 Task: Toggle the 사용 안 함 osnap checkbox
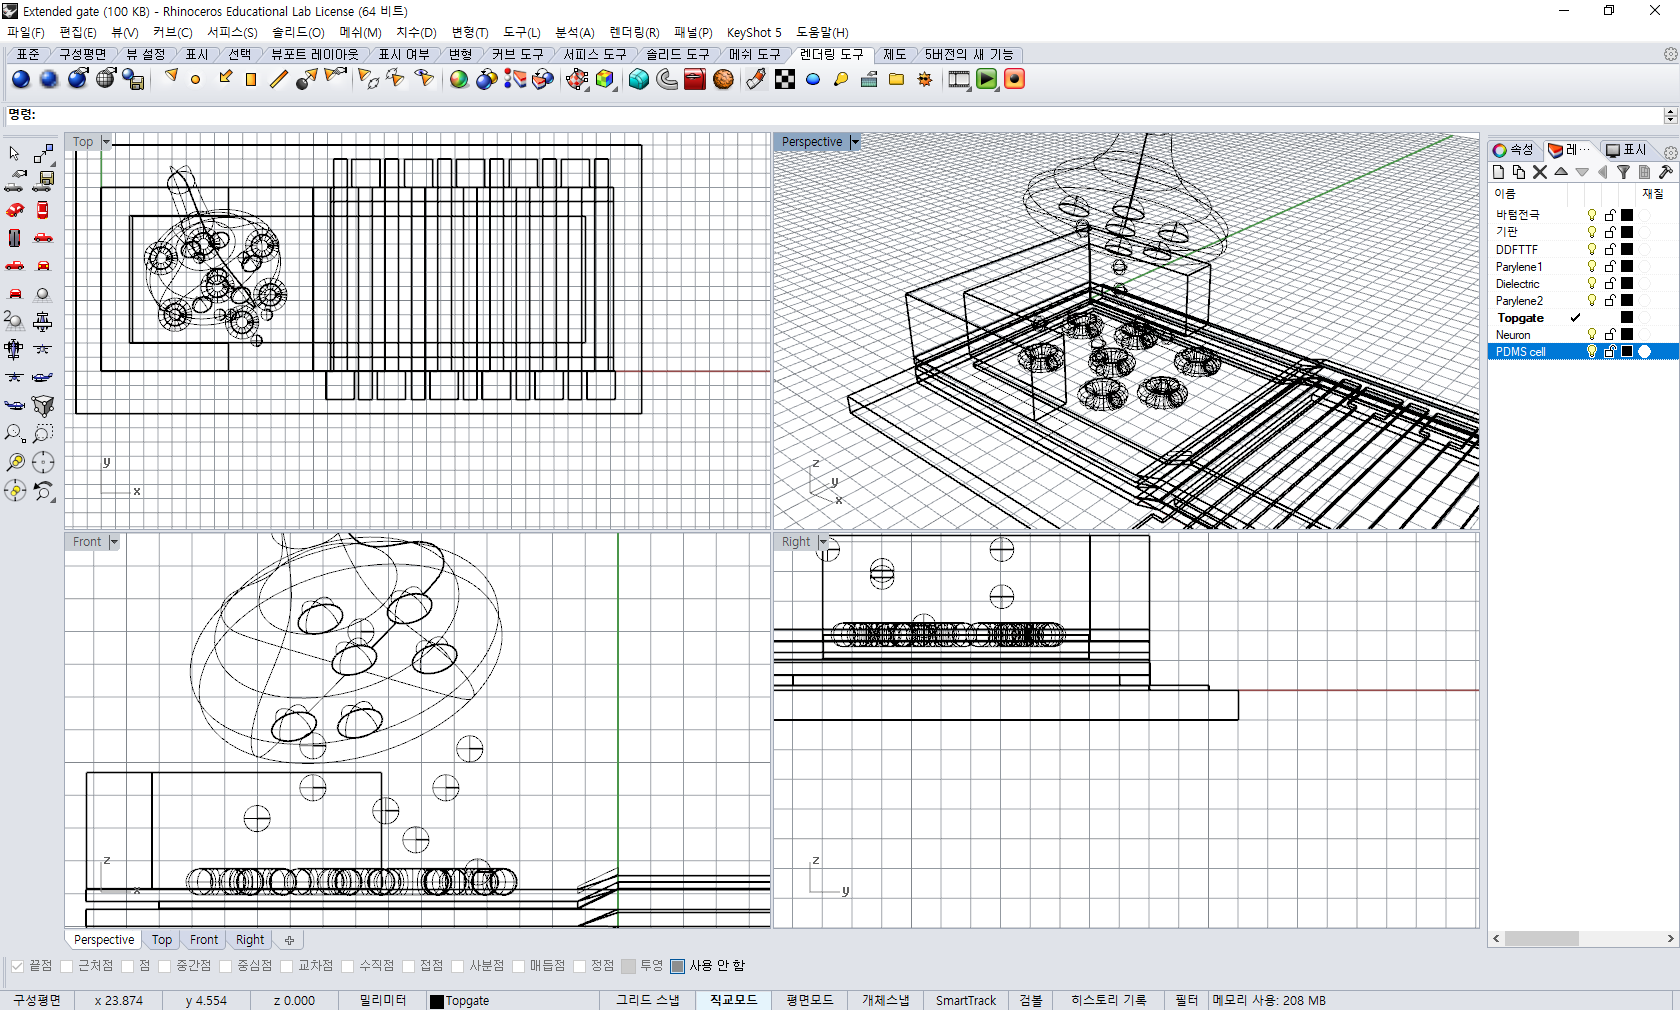pyautogui.click(x=677, y=966)
